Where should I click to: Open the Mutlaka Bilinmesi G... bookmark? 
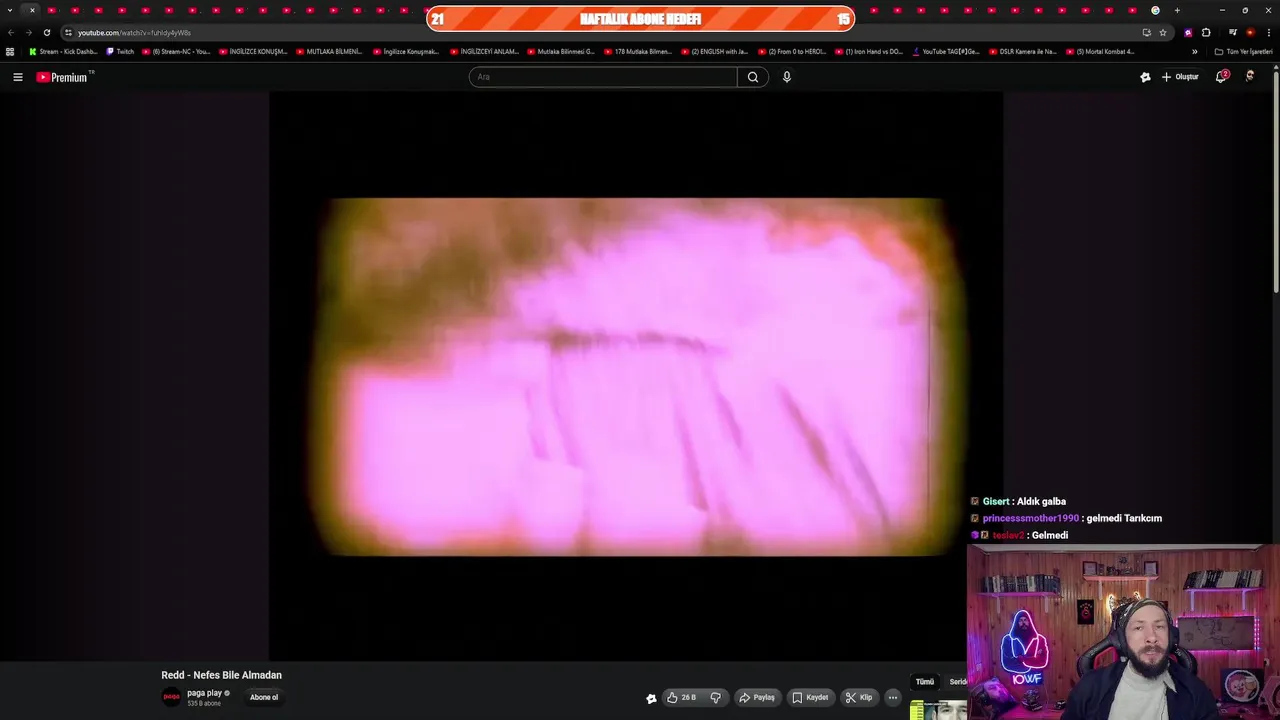click(561, 51)
